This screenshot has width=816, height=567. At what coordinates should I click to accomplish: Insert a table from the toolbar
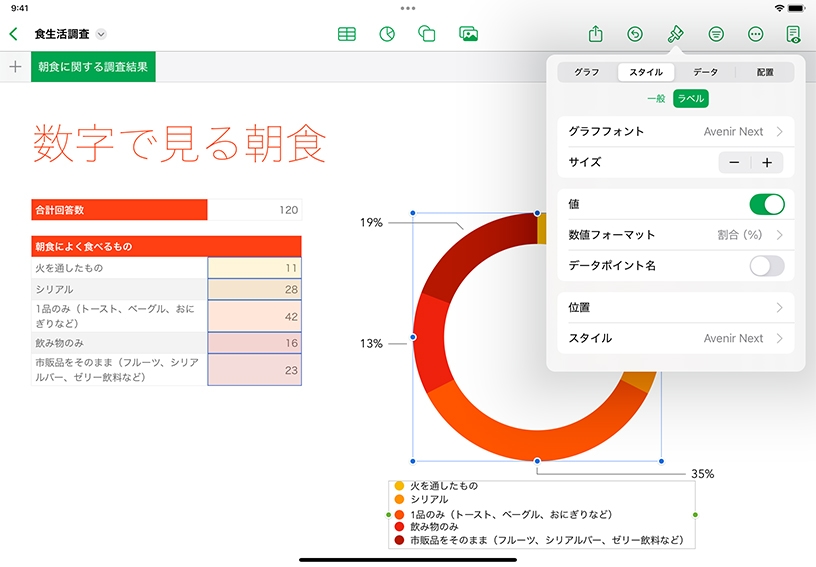point(347,34)
